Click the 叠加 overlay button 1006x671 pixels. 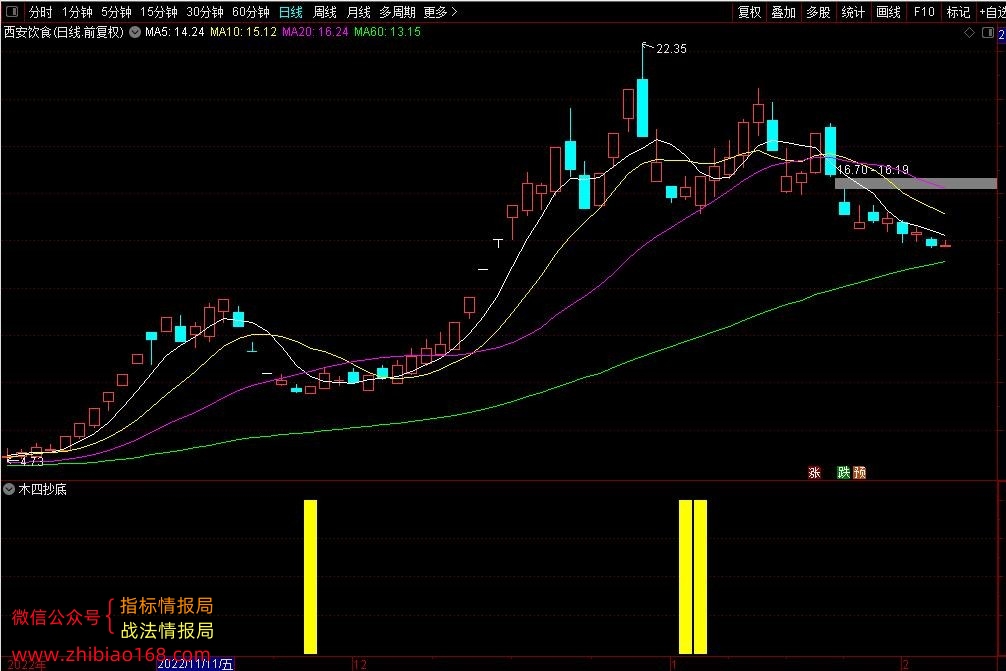[783, 12]
